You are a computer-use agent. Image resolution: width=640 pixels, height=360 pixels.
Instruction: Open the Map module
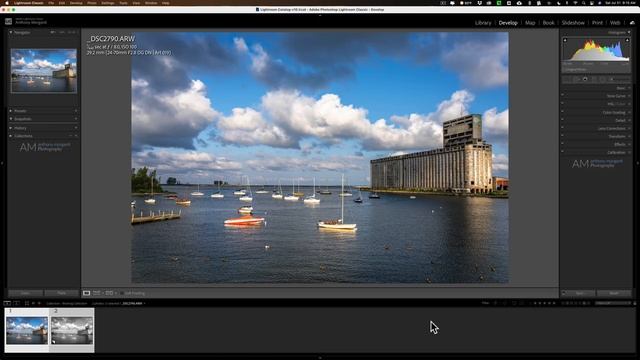(530, 23)
